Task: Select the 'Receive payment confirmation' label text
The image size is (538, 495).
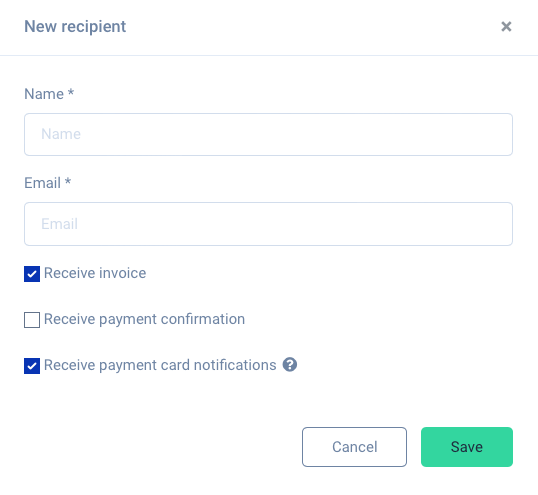Action: pos(144,319)
